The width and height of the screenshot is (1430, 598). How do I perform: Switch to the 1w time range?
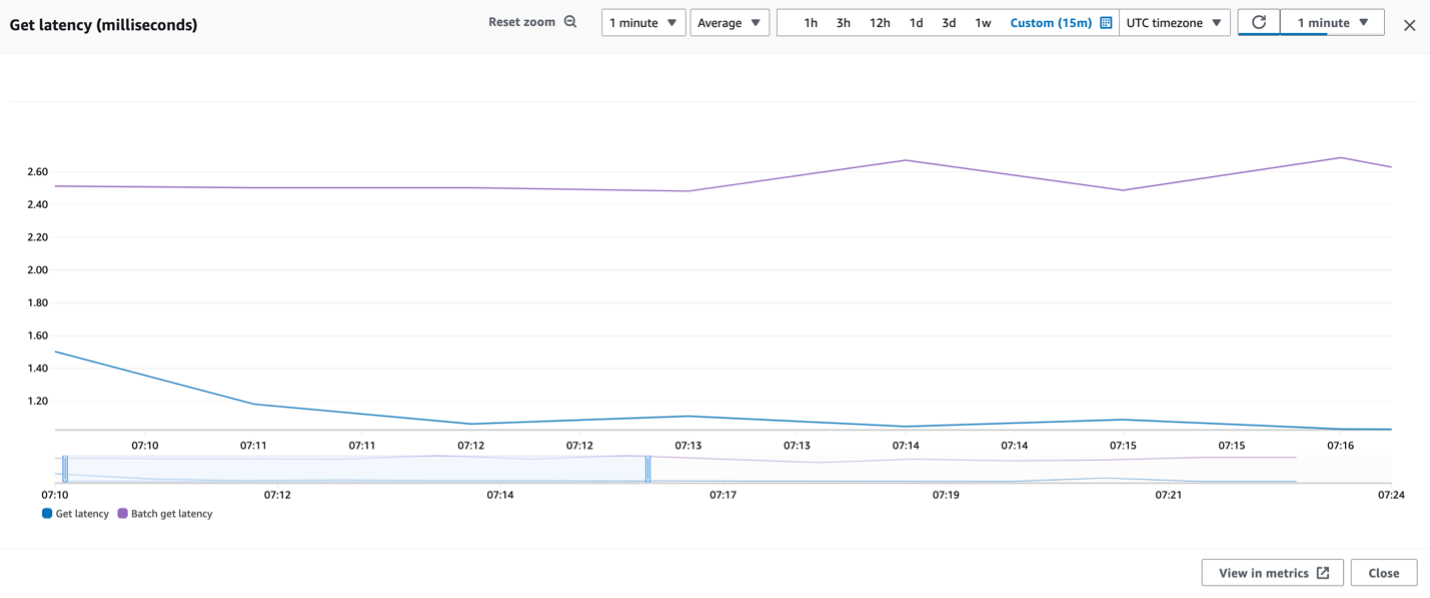(x=981, y=22)
